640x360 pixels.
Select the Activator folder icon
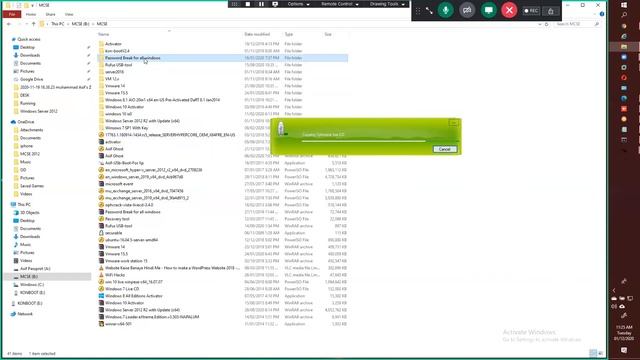[101, 44]
